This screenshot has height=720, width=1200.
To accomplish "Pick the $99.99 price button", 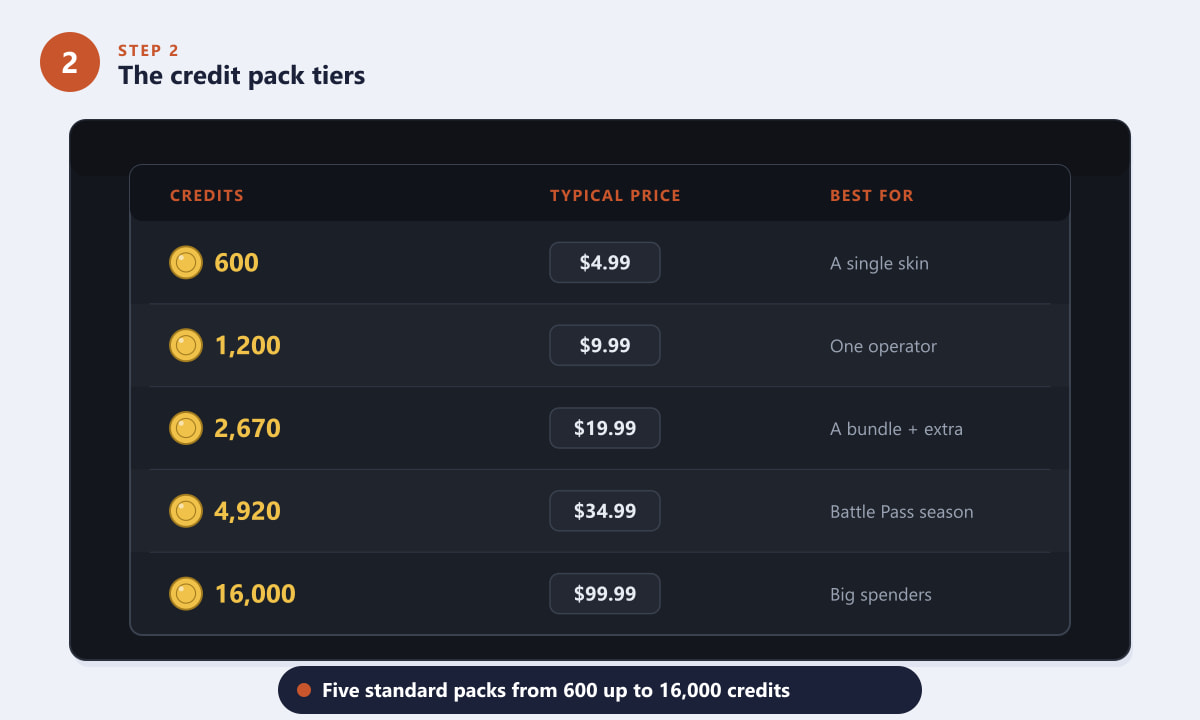I will click(605, 594).
